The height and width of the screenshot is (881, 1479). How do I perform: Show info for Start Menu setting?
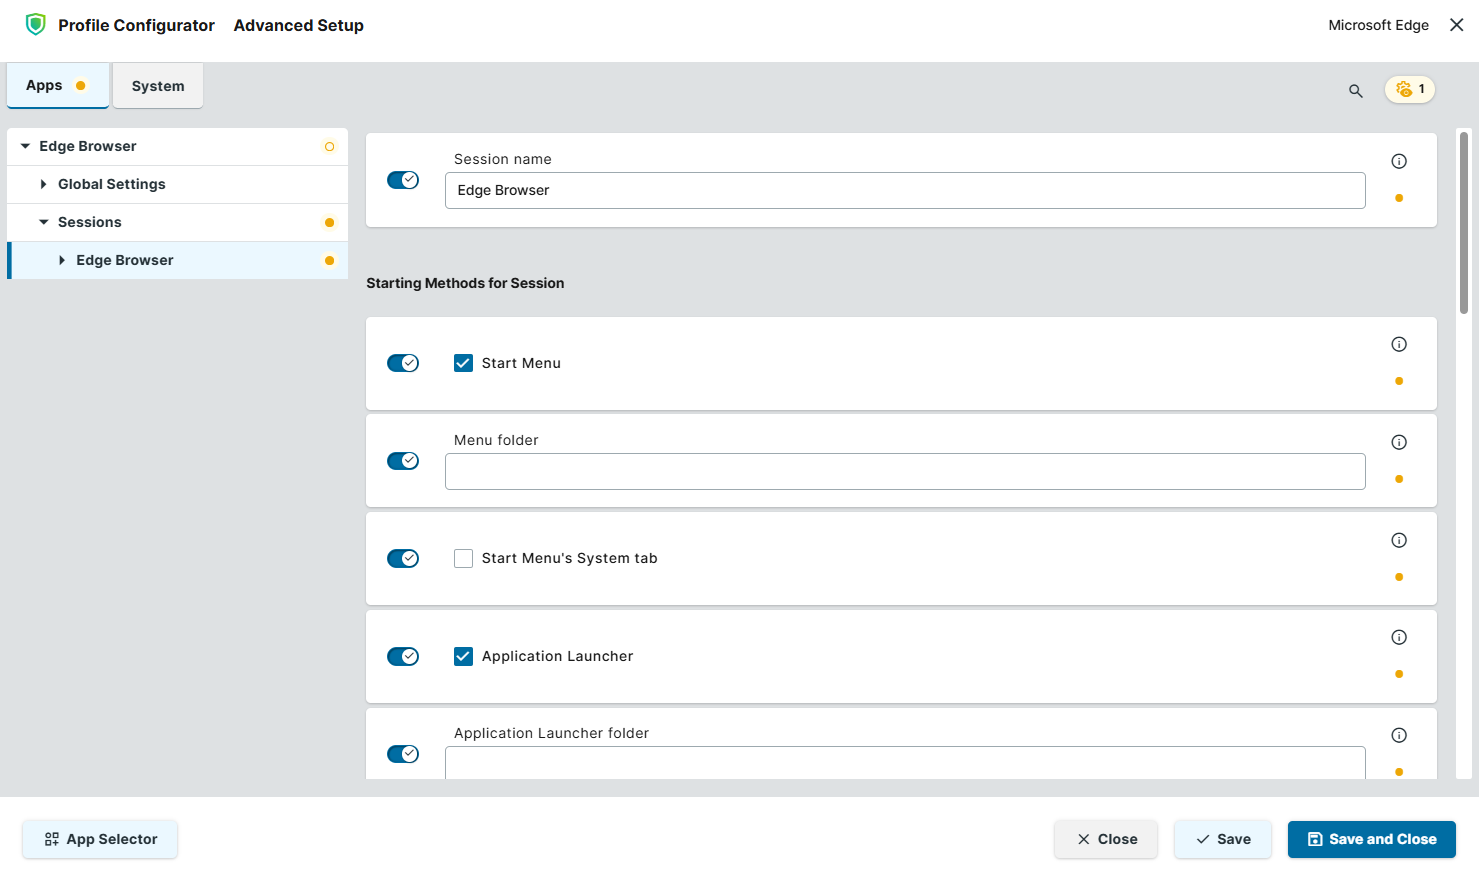coord(1398,344)
